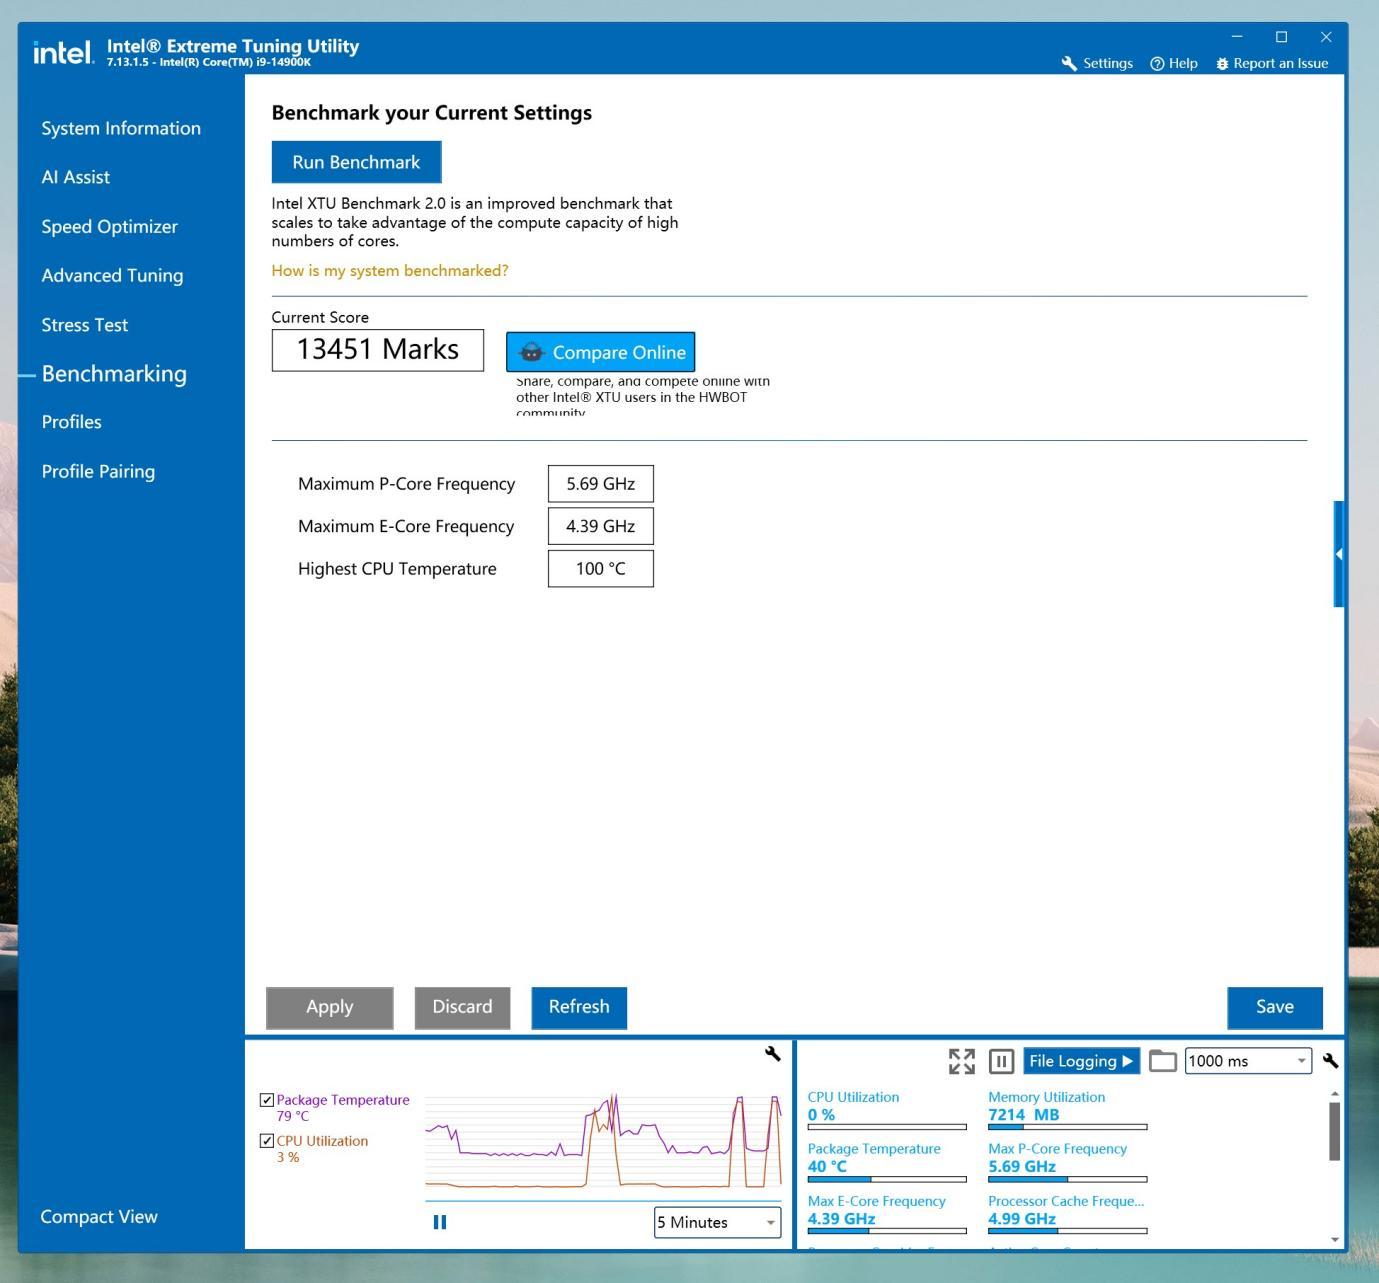Open 'How is my system benchmarked?' link

click(x=390, y=271)
